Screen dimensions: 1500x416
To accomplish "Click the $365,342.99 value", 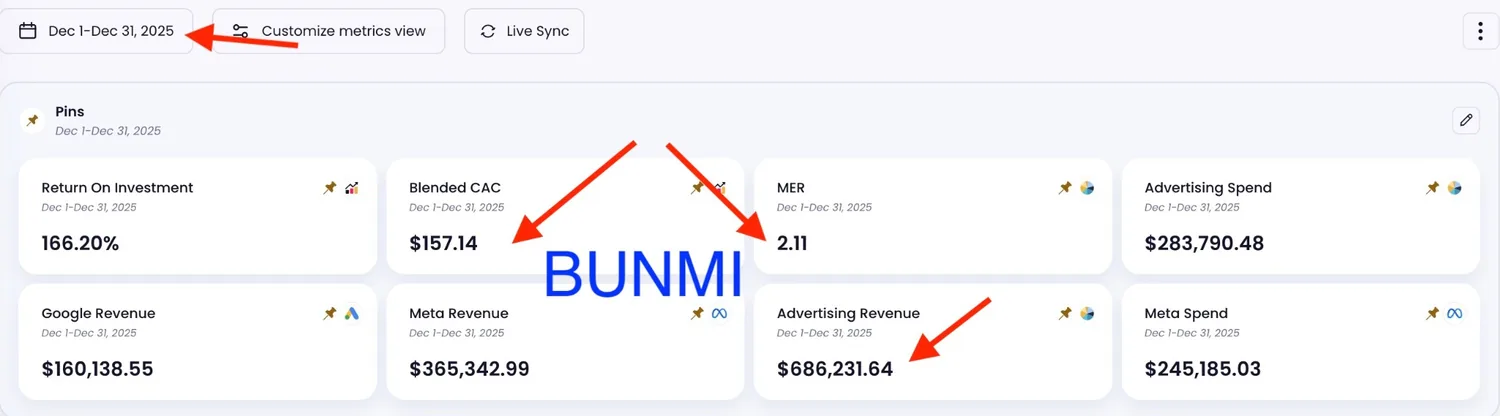I will tap(469, 369).
